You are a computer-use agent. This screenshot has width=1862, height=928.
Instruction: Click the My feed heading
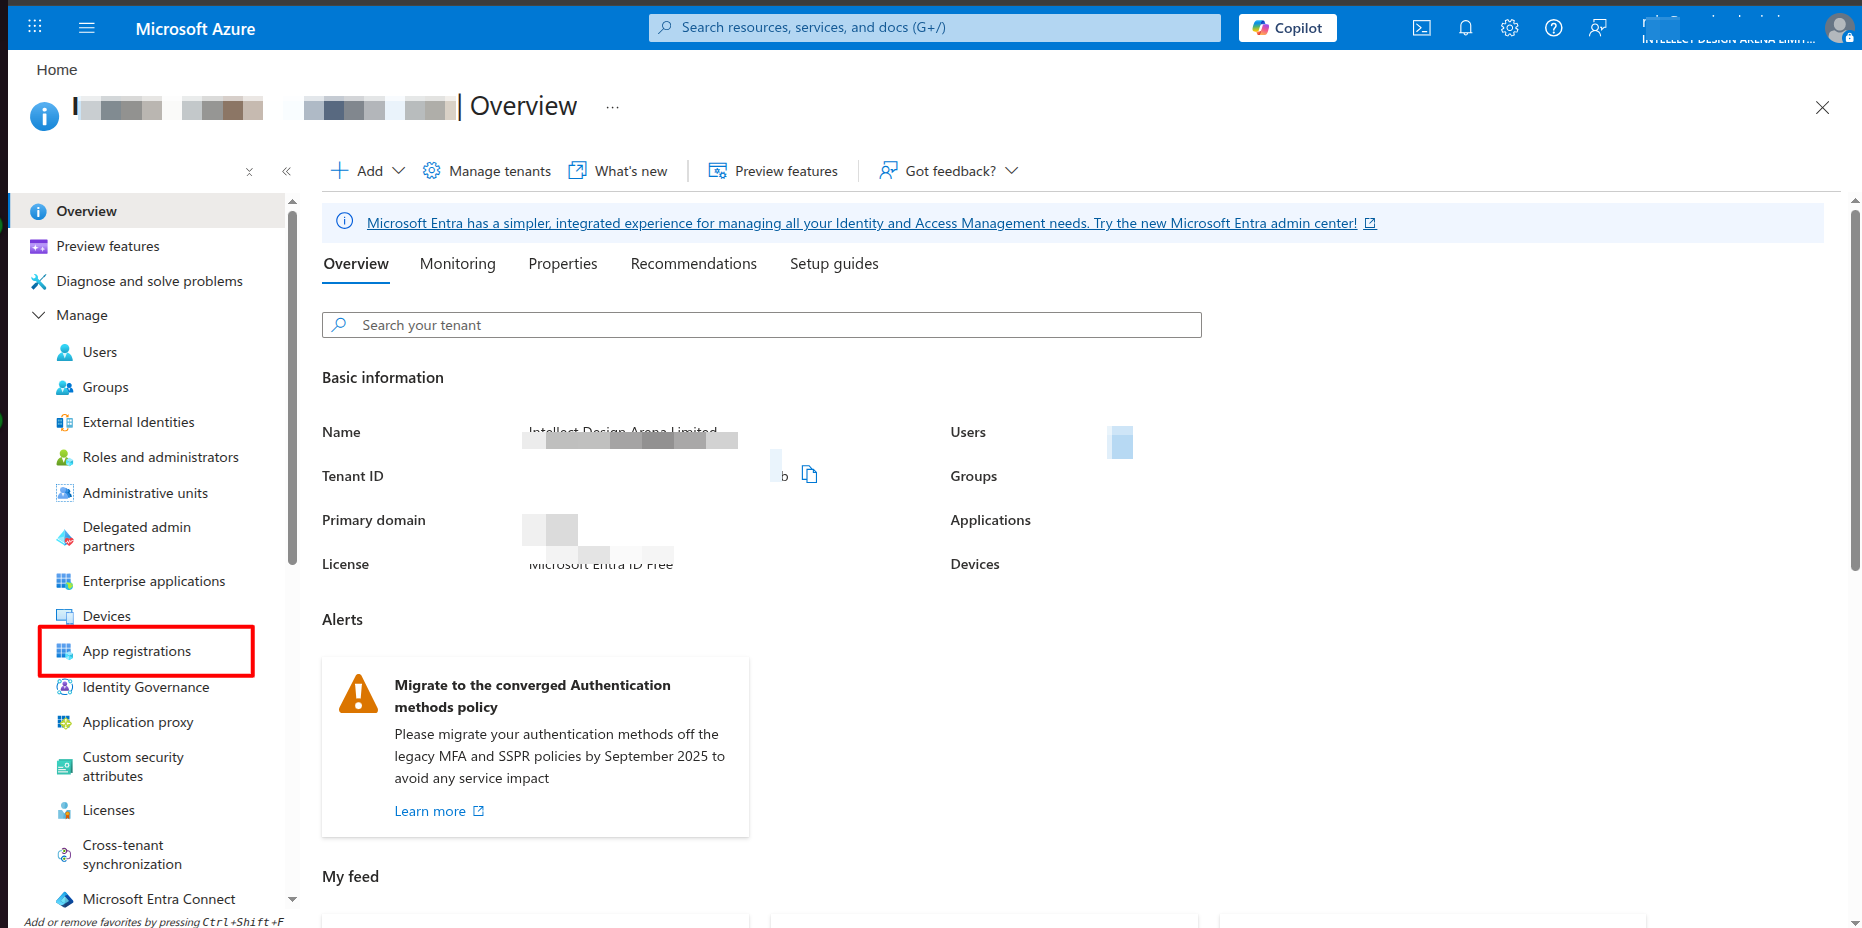pos(350,877)
